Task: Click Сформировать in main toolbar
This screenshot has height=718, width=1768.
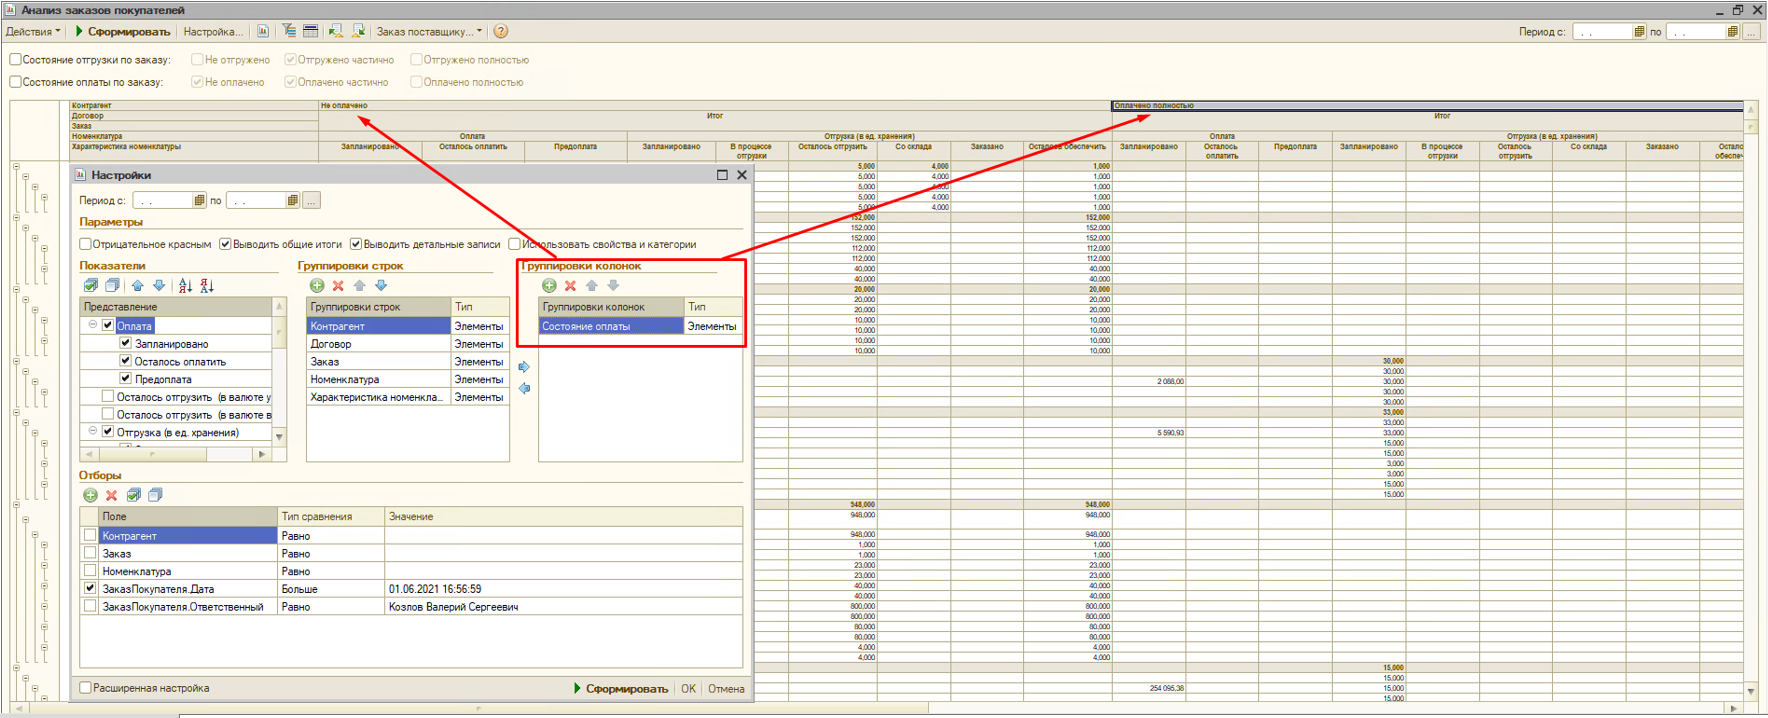Action: tap(122, 32)
